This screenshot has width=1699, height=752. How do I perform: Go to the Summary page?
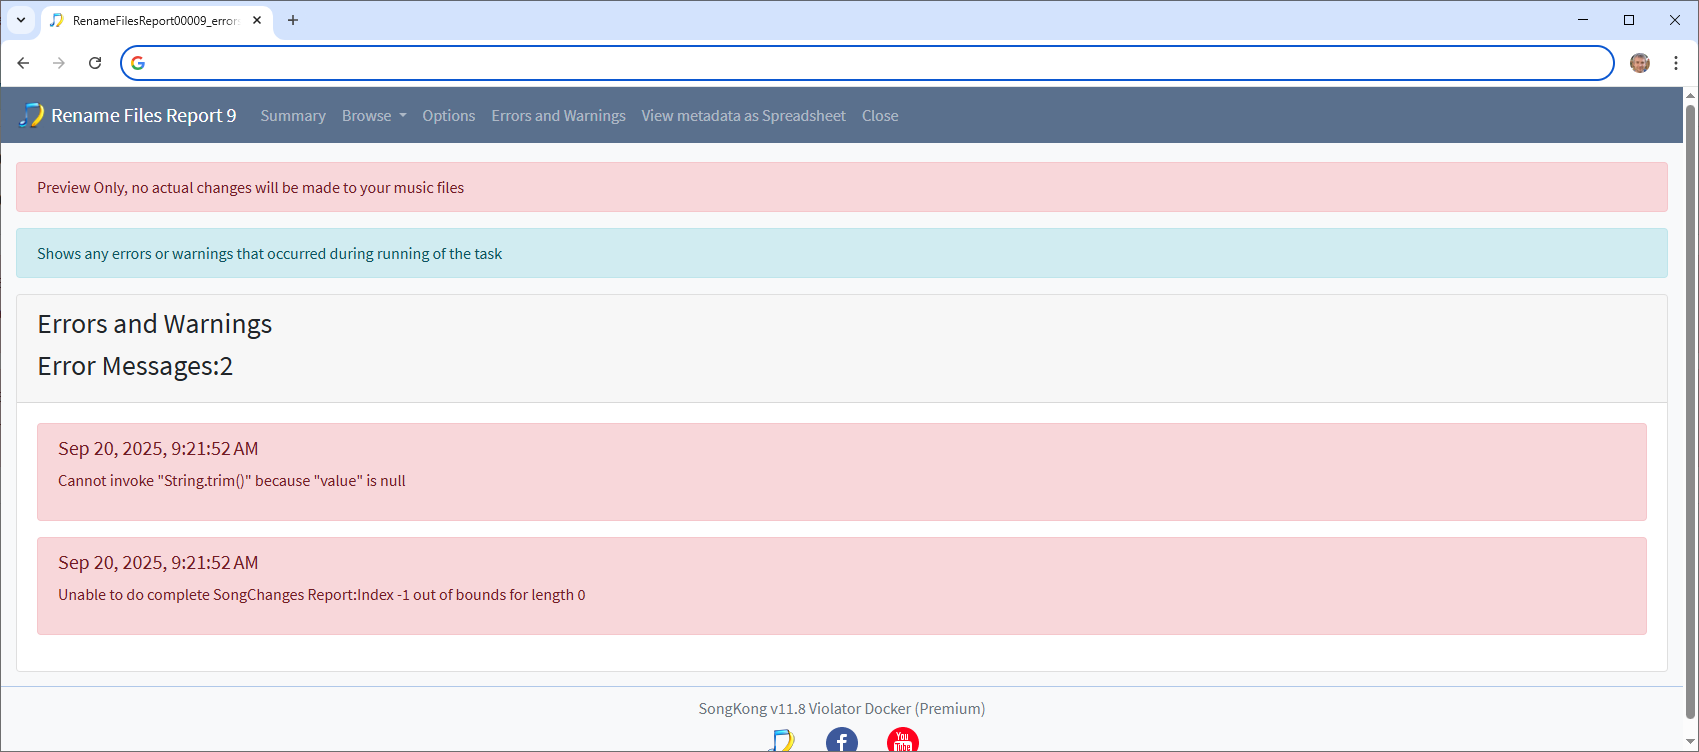pos(293,116)
